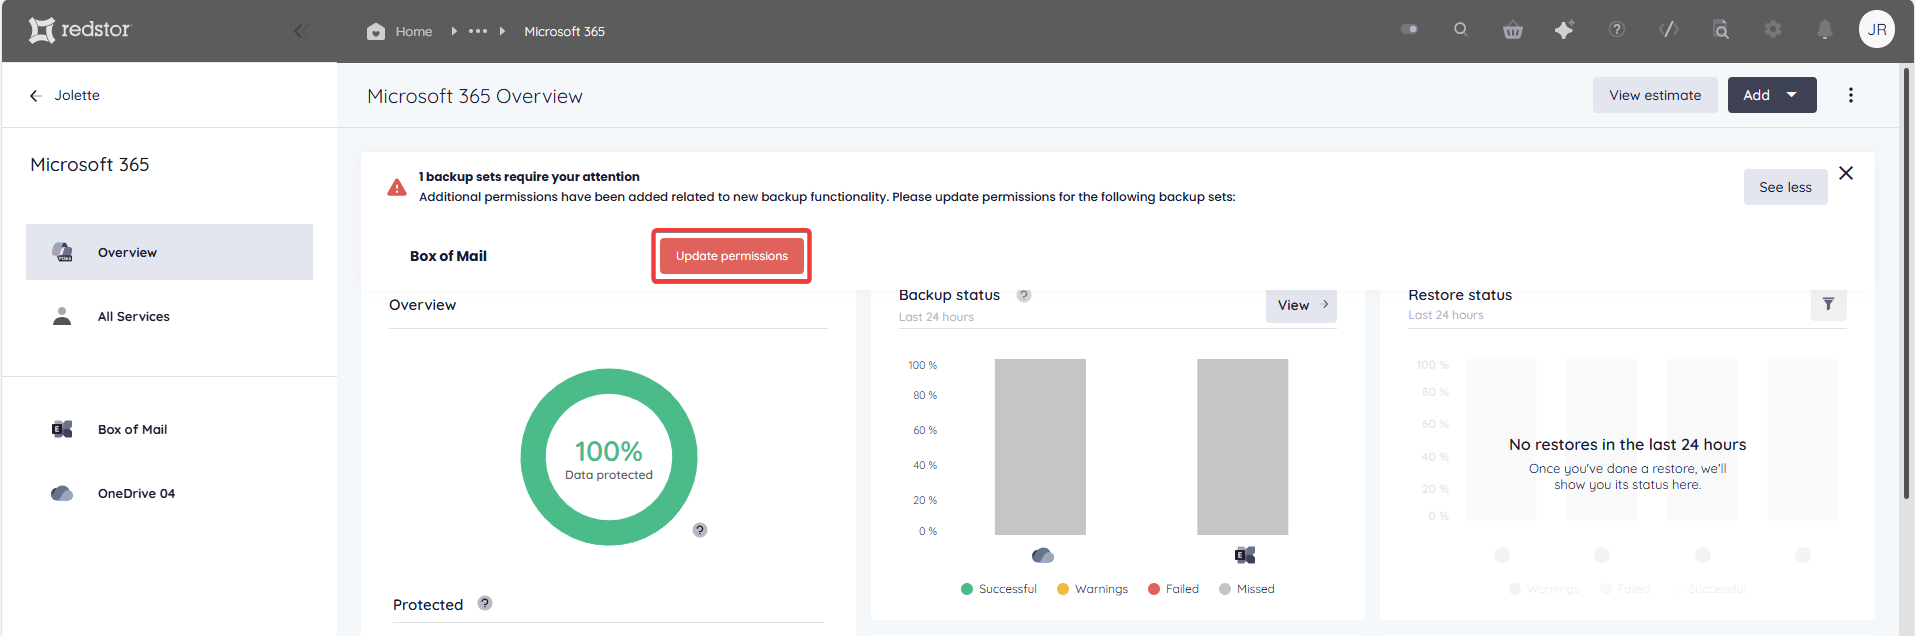Click the OneDrive cloud icon under the chart
1915x636 pixels.
pos(1042,555)
